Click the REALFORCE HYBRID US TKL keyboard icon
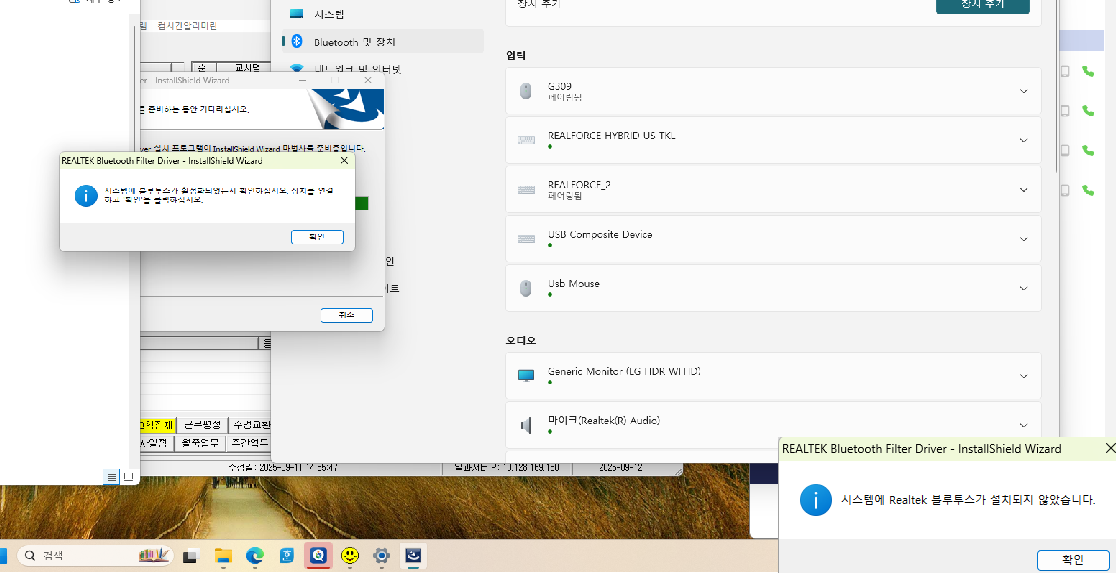Screen dimensions: 1116x576 [527, 140]
